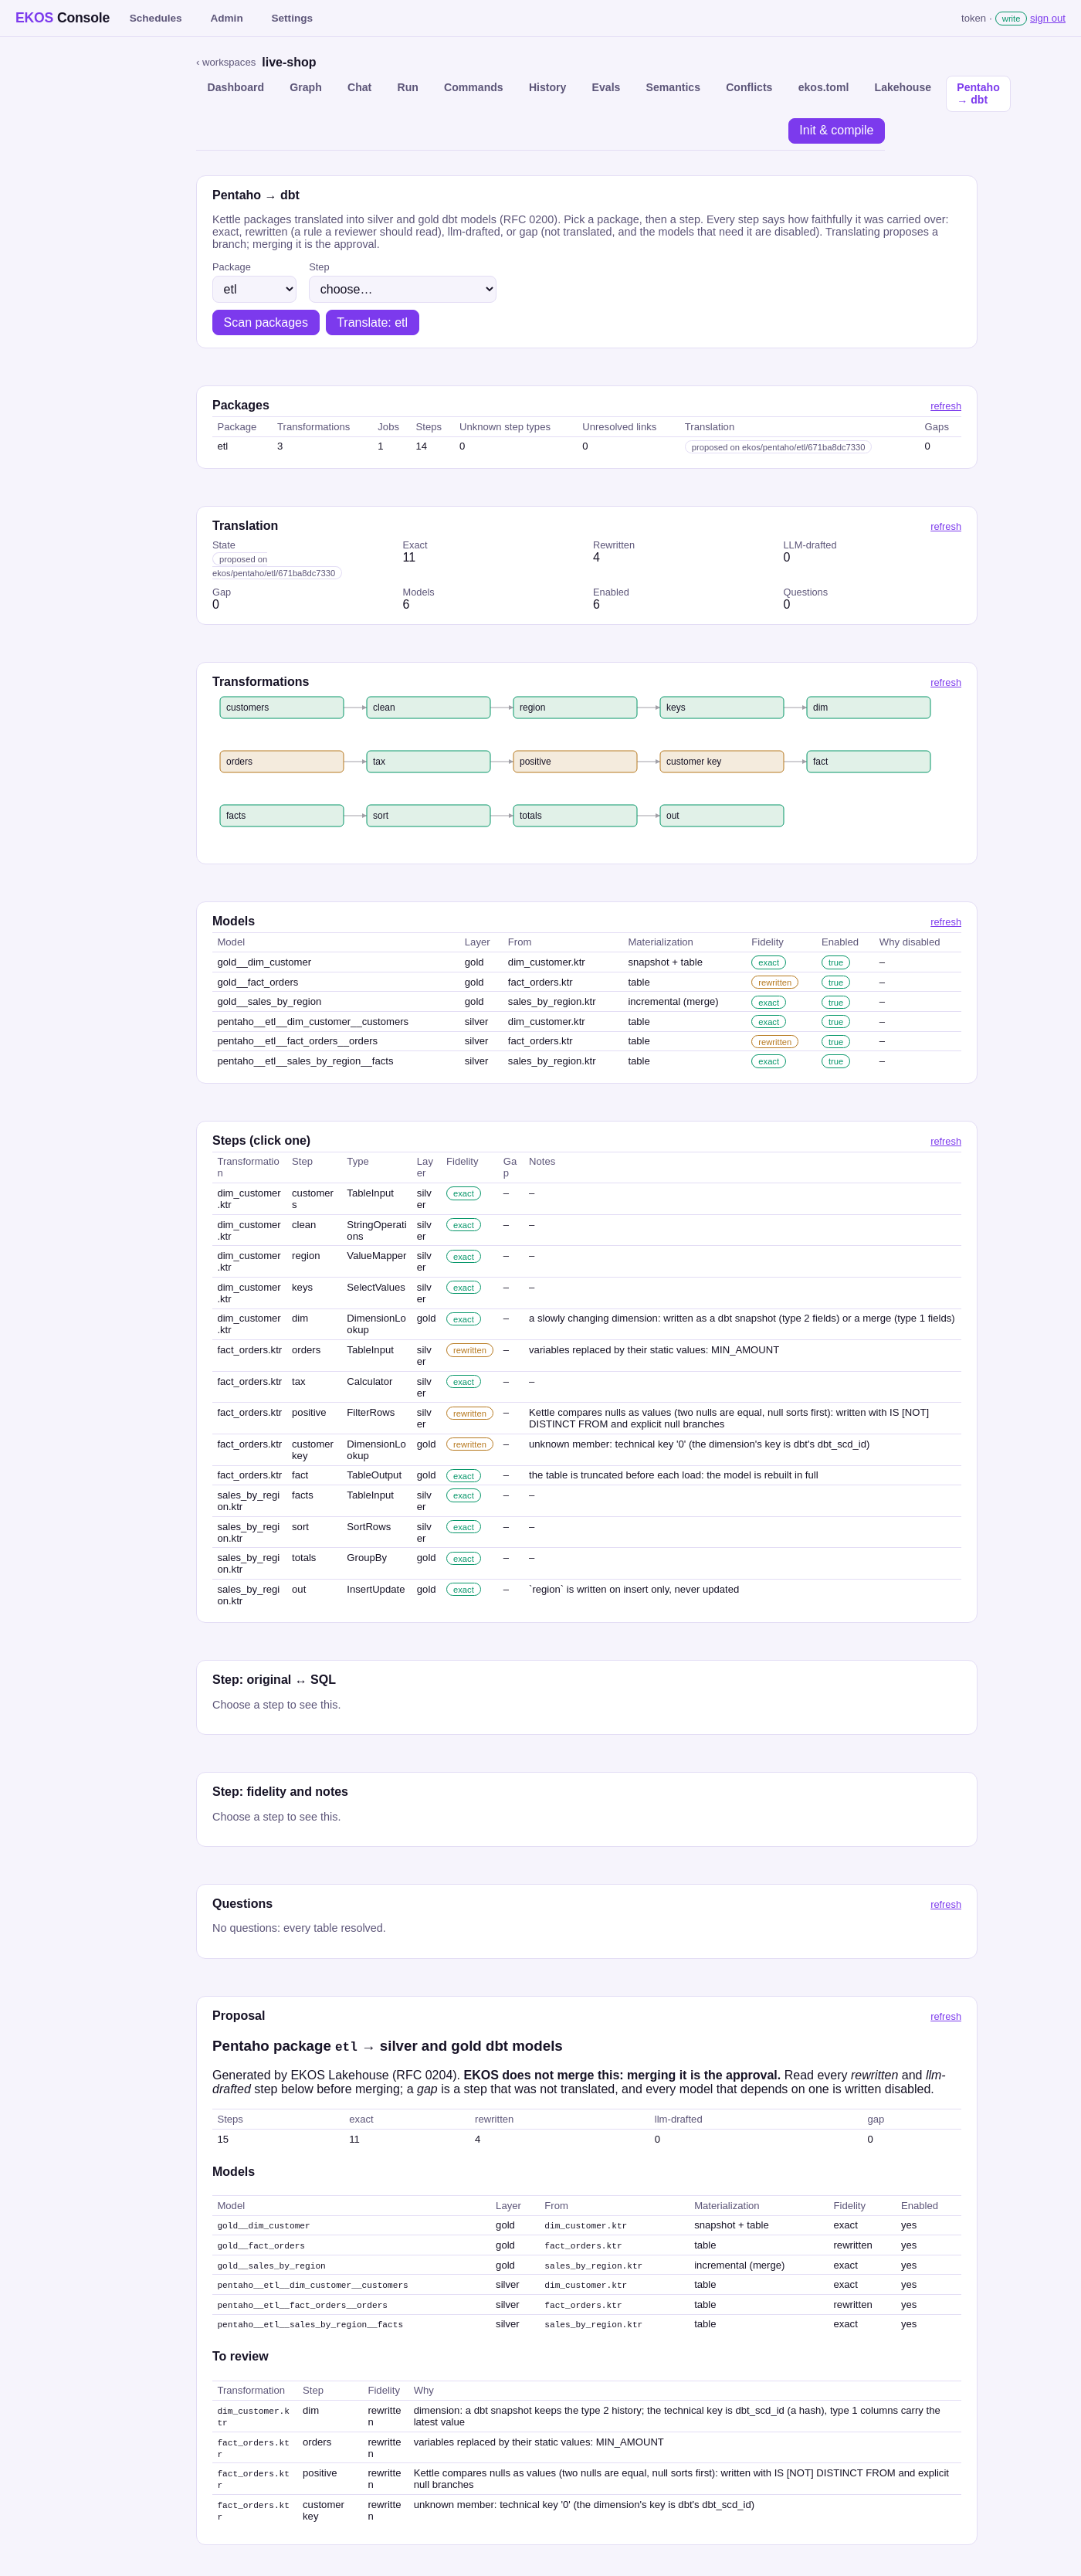Refresh the Steps panel
The height and width of the screenshot is (2576, 1081).
click(945, 1141)
